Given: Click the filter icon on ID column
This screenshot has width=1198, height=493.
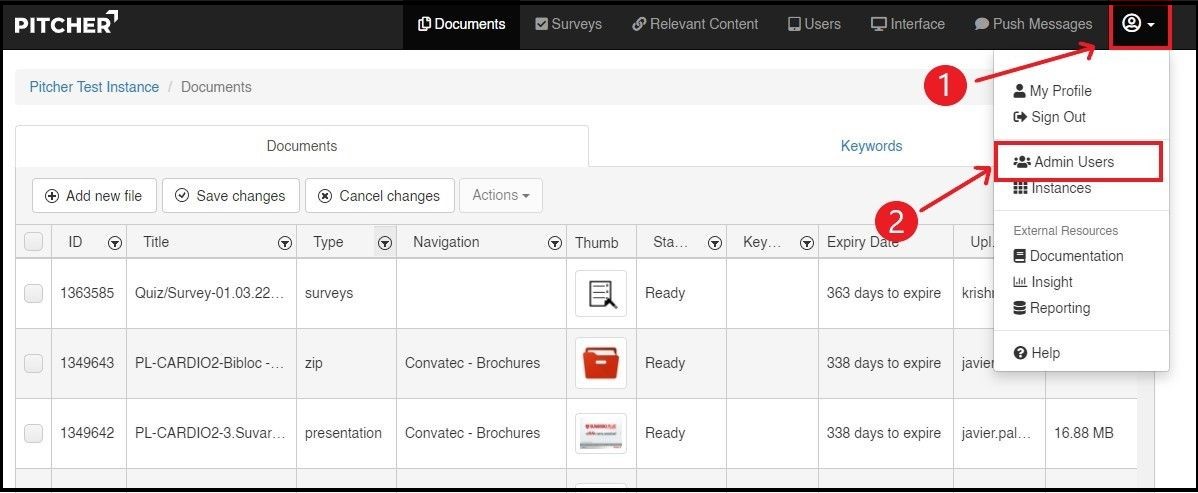Looking at the screenshot, I should 115,243.
